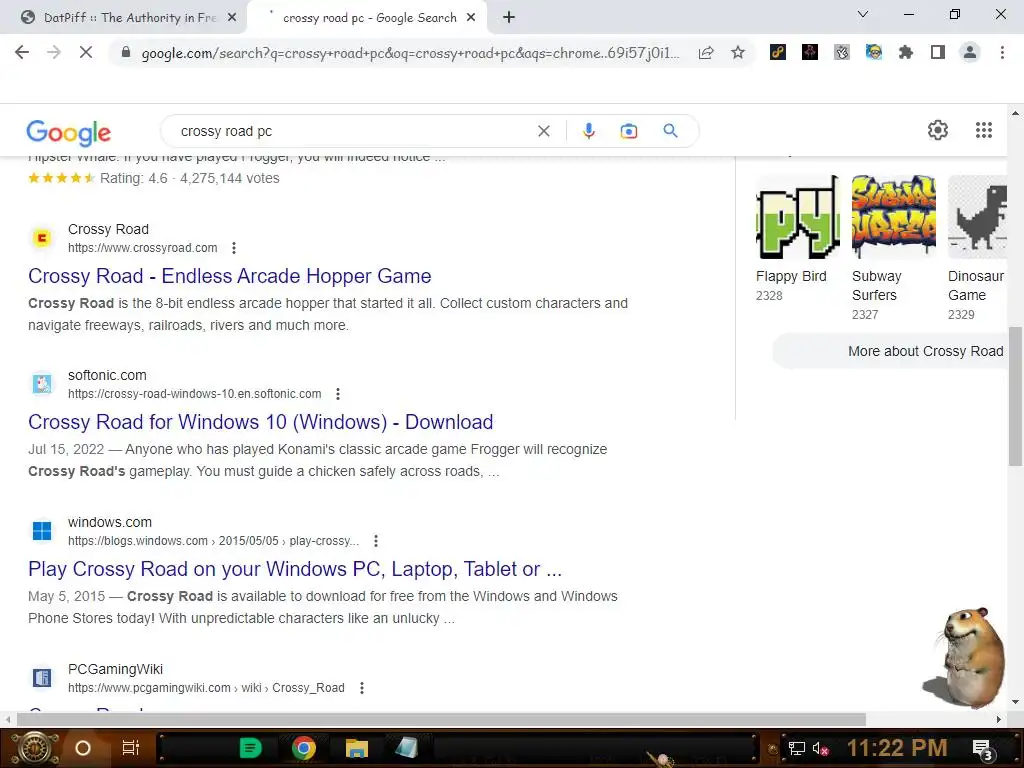This screenshot has width=1024, height=768.
Task: Open Task View in taskbar
Action: [x=131, y=748]
